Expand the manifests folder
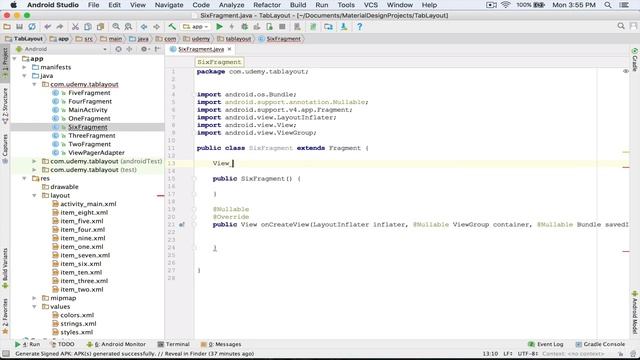 24,67
